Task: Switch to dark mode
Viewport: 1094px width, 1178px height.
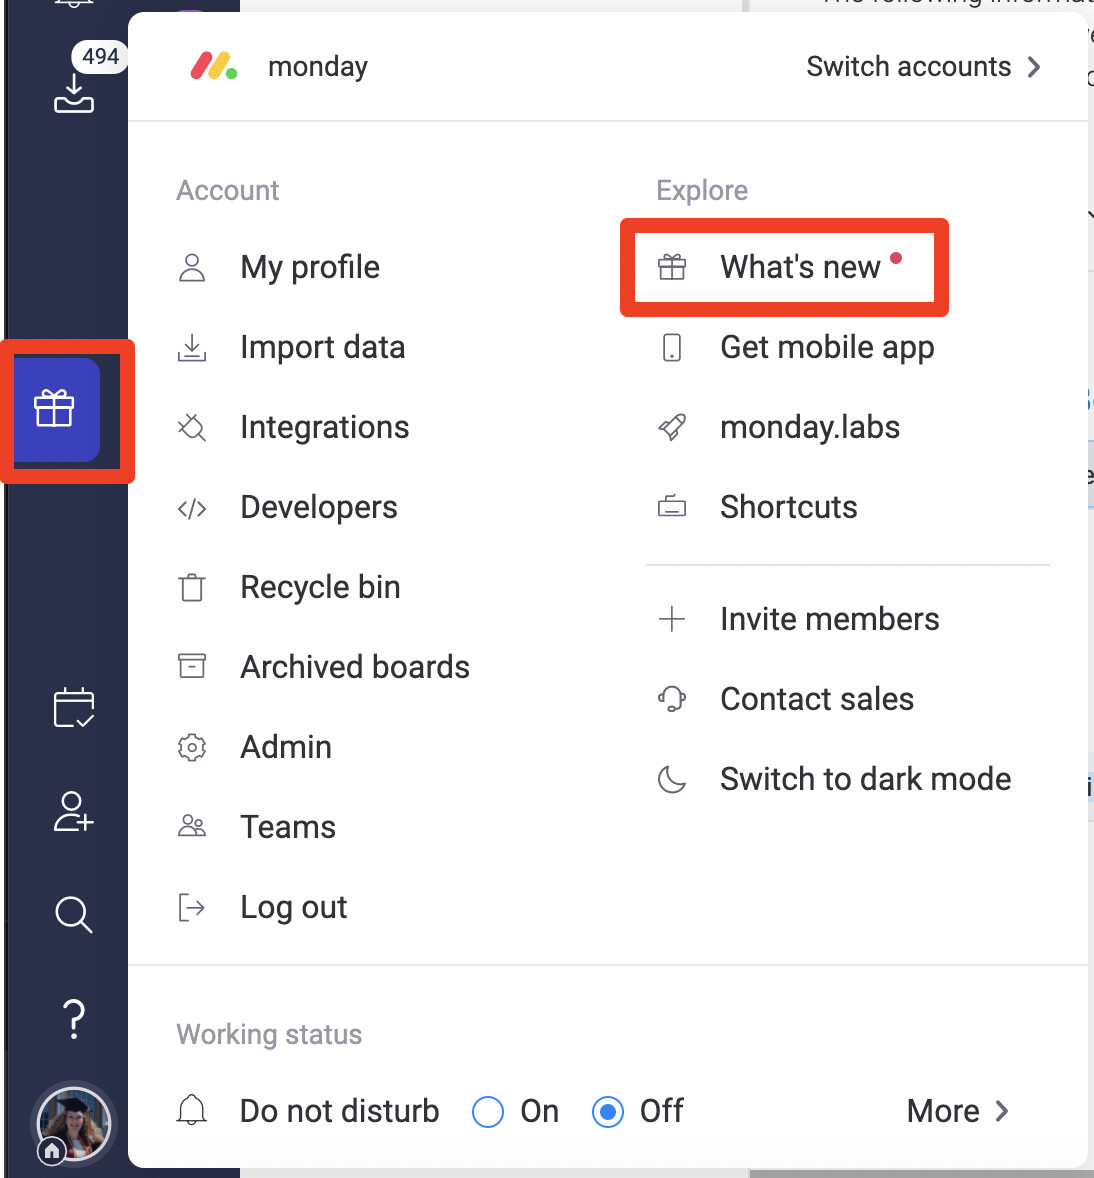Action: (x=866, y=779)
